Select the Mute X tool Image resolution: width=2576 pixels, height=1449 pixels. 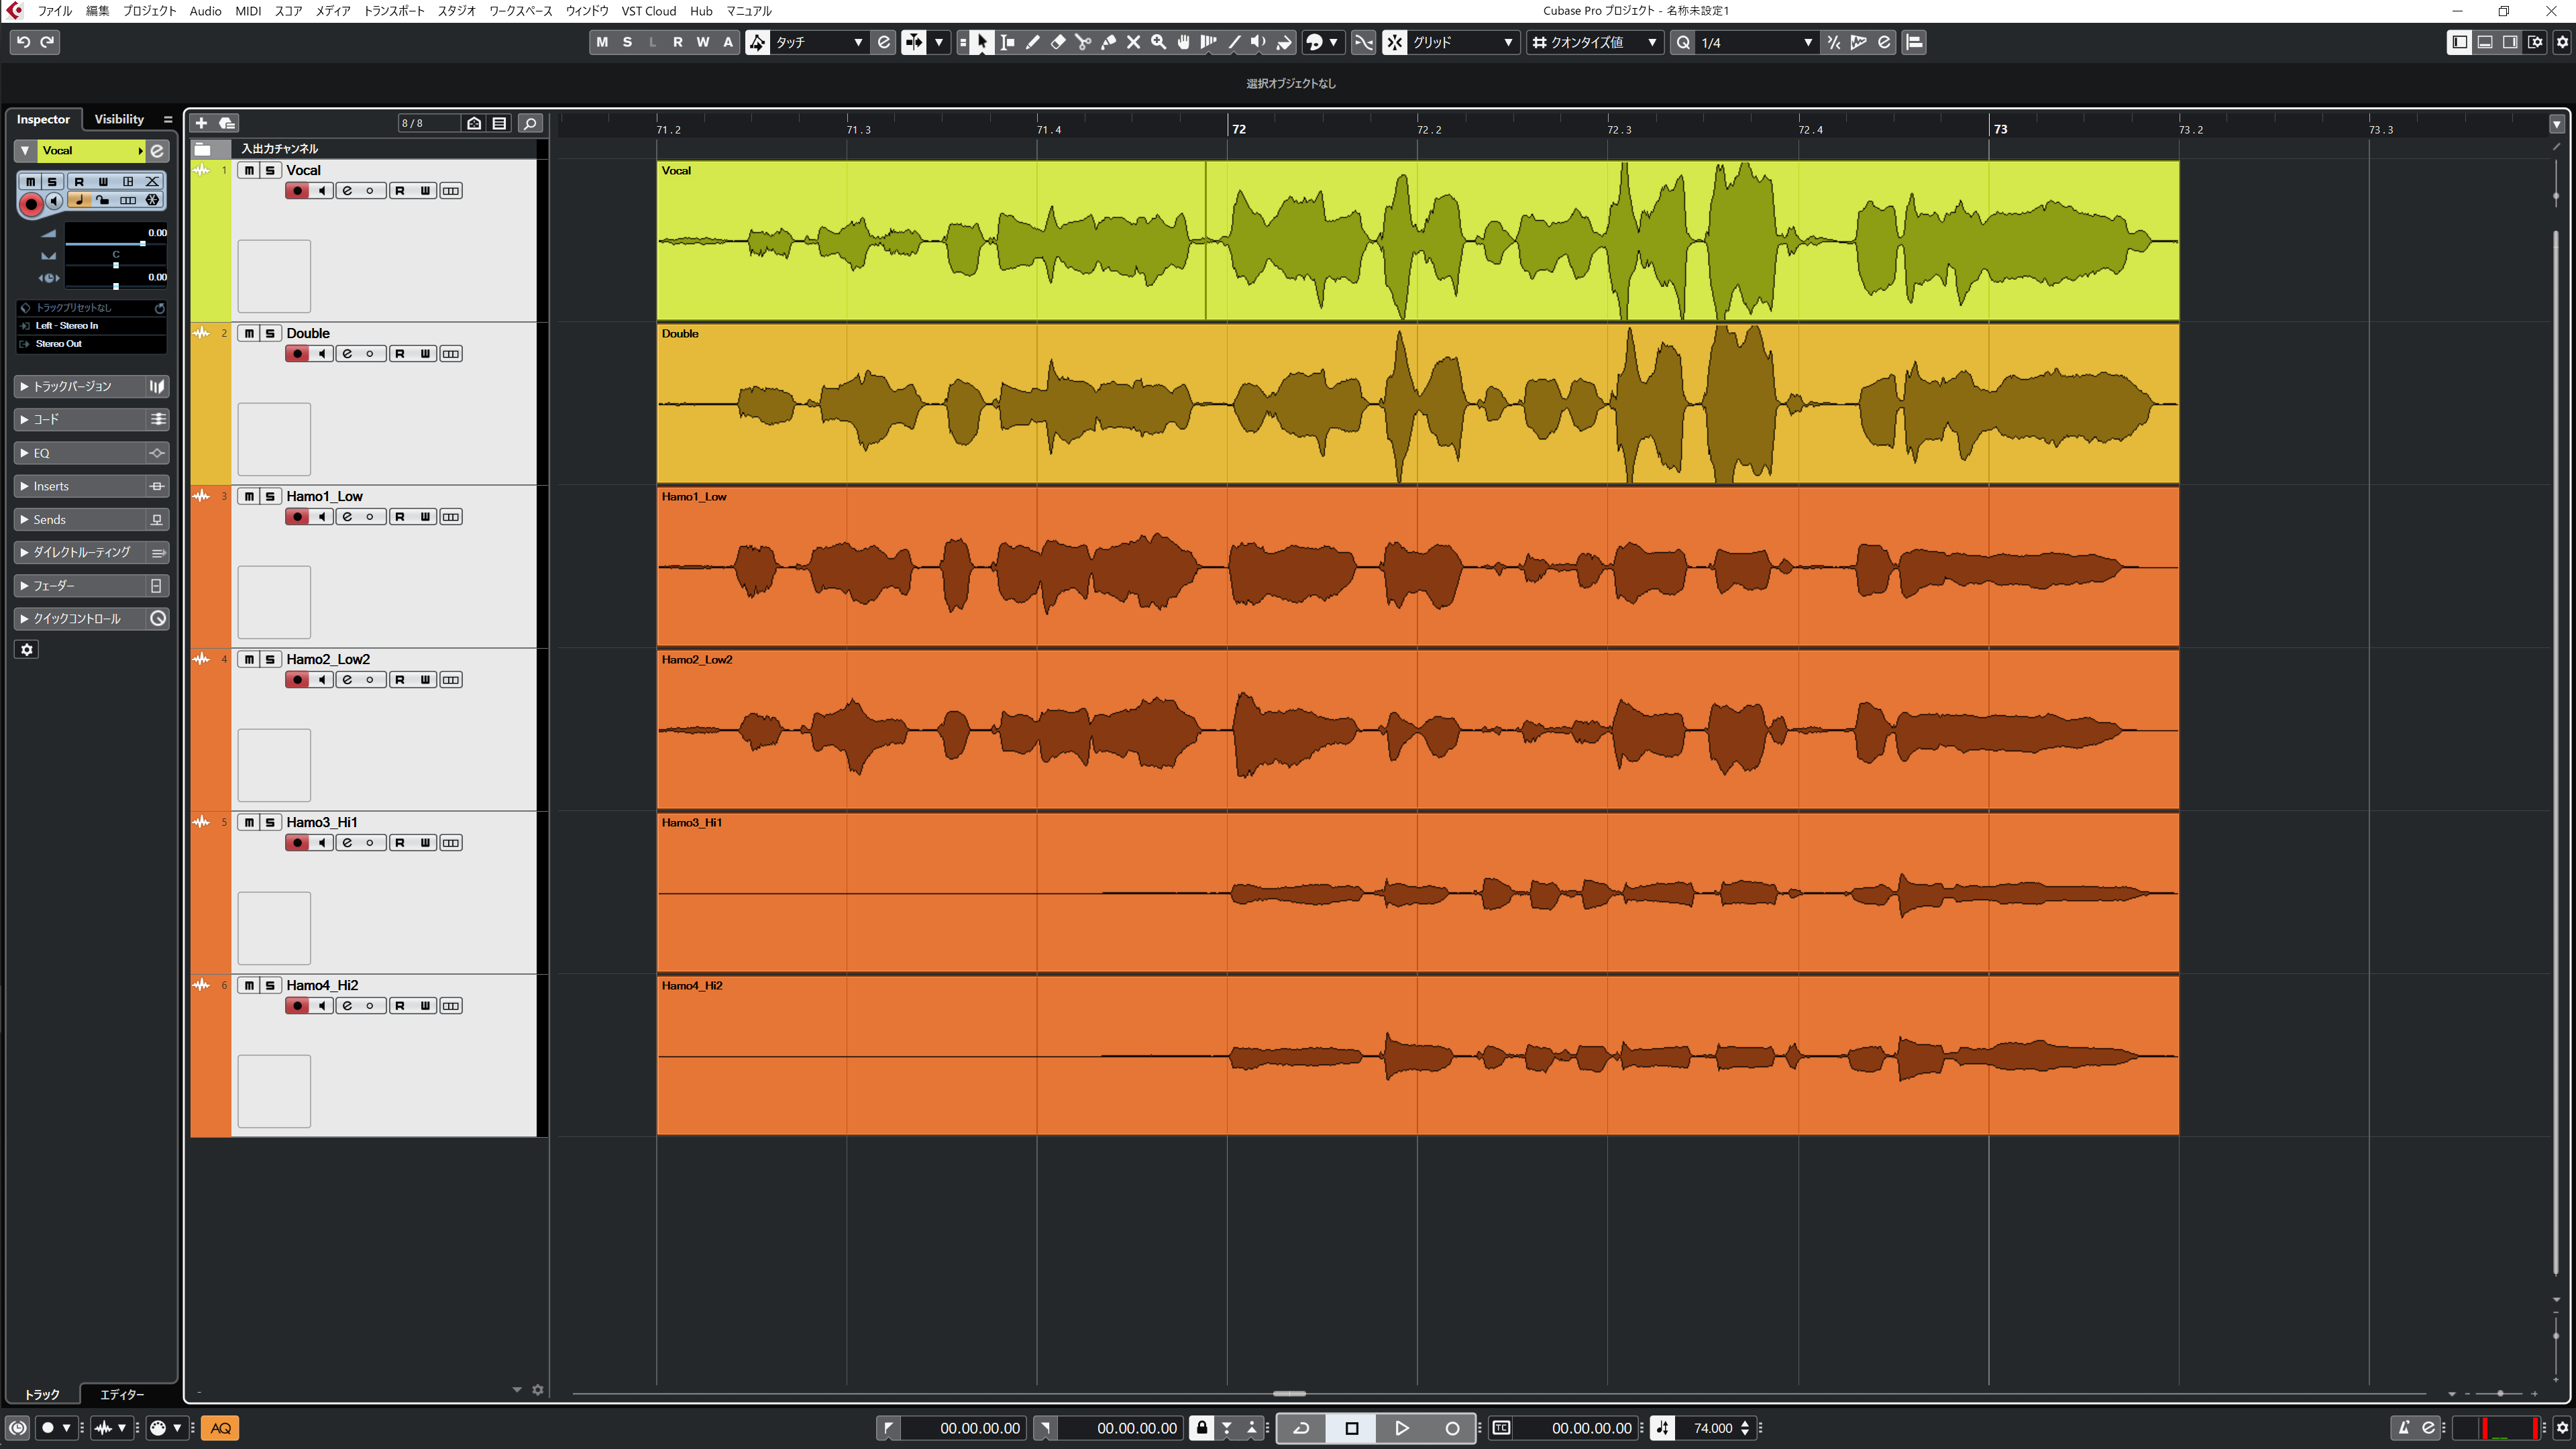tap(1133, 42)
